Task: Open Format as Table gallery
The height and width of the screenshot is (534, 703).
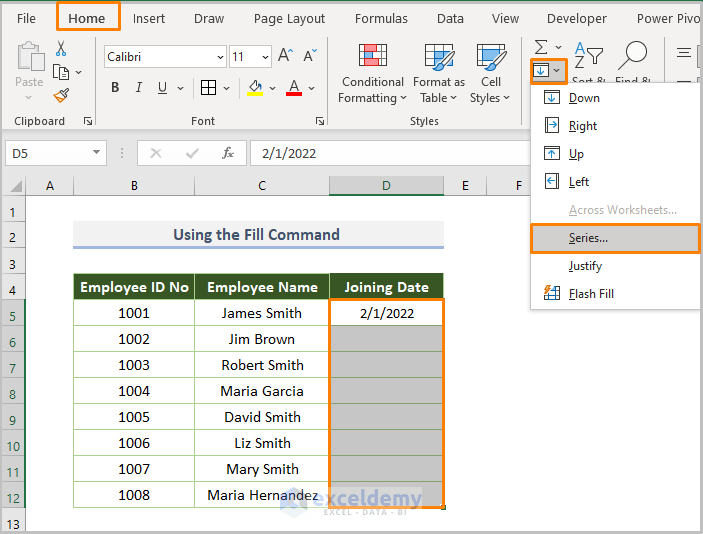Action: (439, 74)
